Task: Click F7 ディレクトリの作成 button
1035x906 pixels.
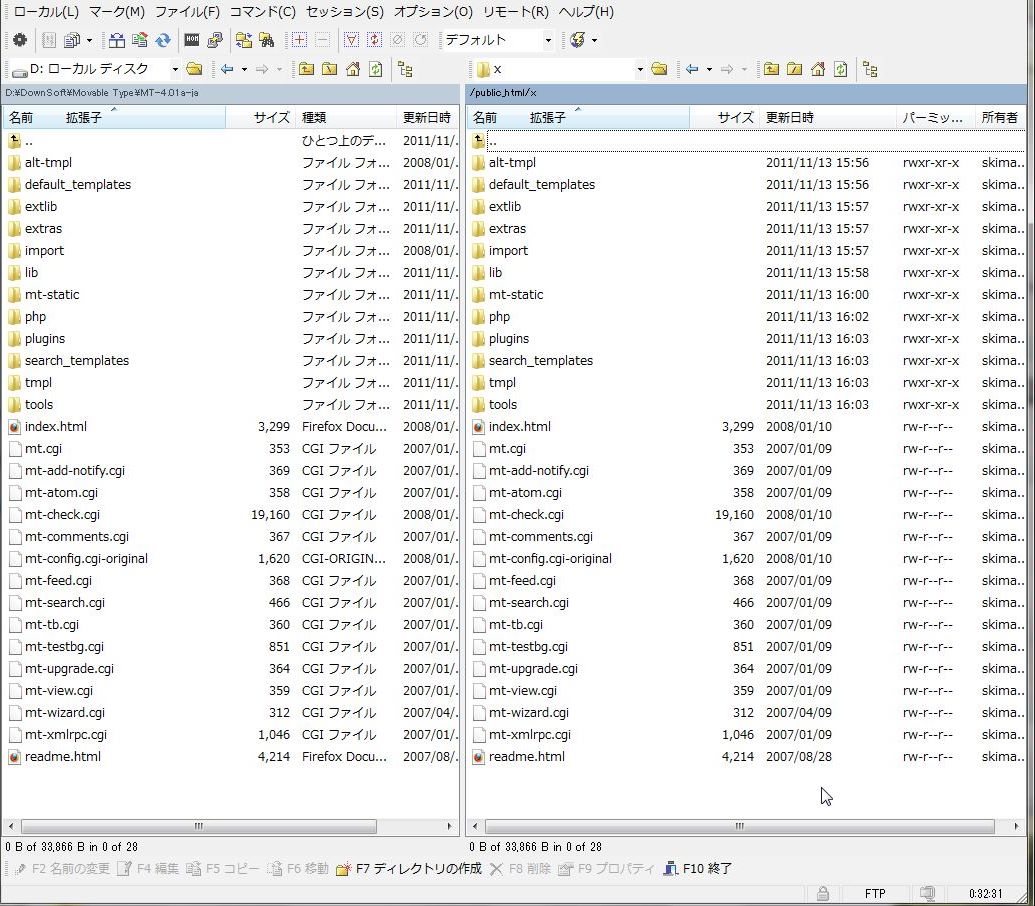Action: 409,868
